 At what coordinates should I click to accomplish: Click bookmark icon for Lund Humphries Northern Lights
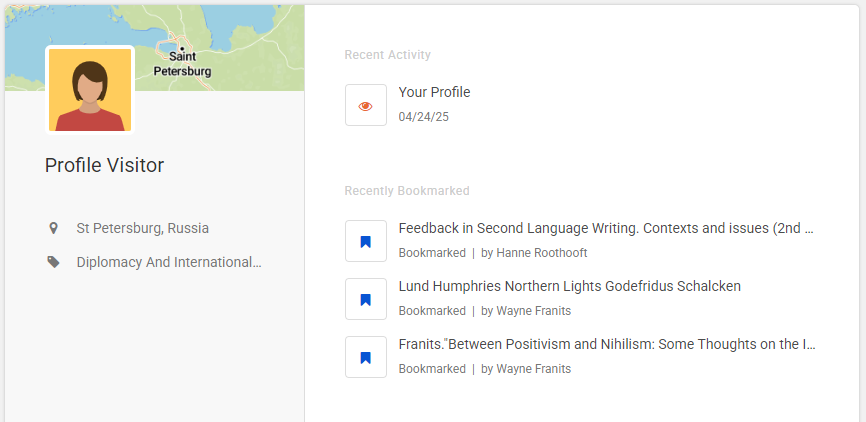pyautogui.click(x=366, y=299)
